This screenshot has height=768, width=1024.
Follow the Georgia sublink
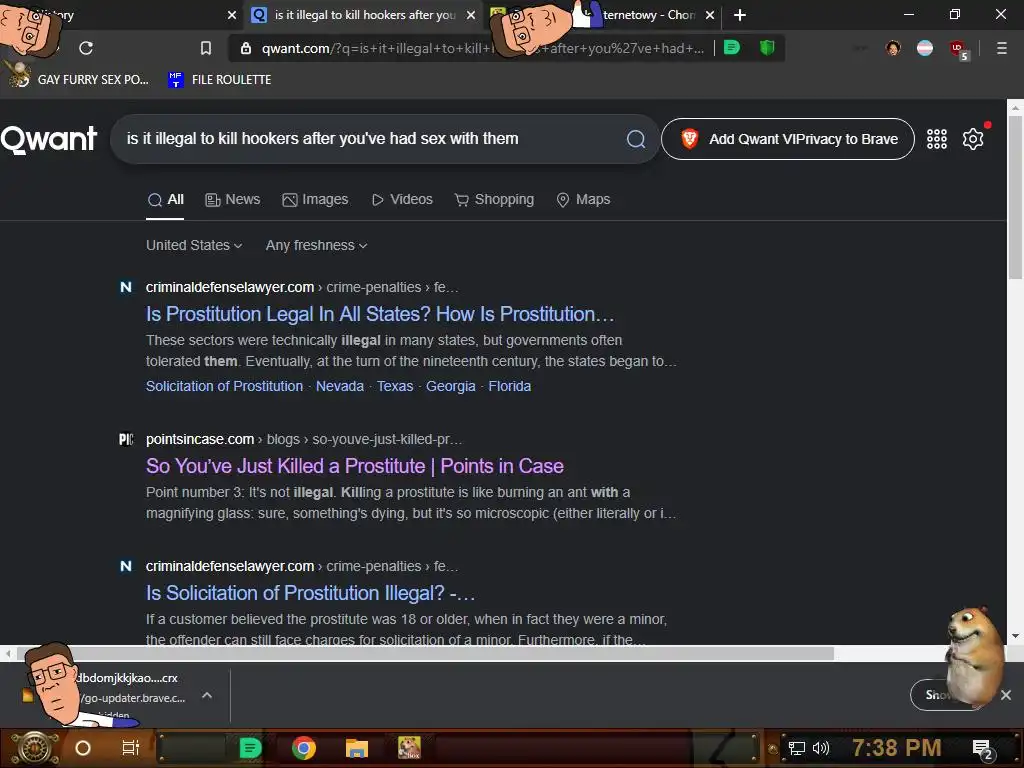[451, 386]
